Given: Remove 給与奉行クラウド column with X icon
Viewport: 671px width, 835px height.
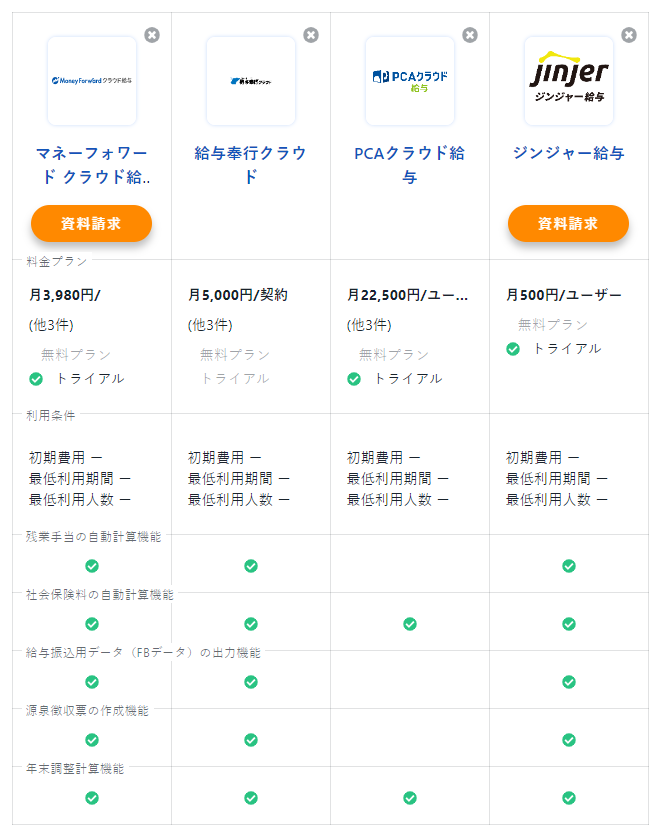Looking at the screenshot, I should click(x=311, y=35).
